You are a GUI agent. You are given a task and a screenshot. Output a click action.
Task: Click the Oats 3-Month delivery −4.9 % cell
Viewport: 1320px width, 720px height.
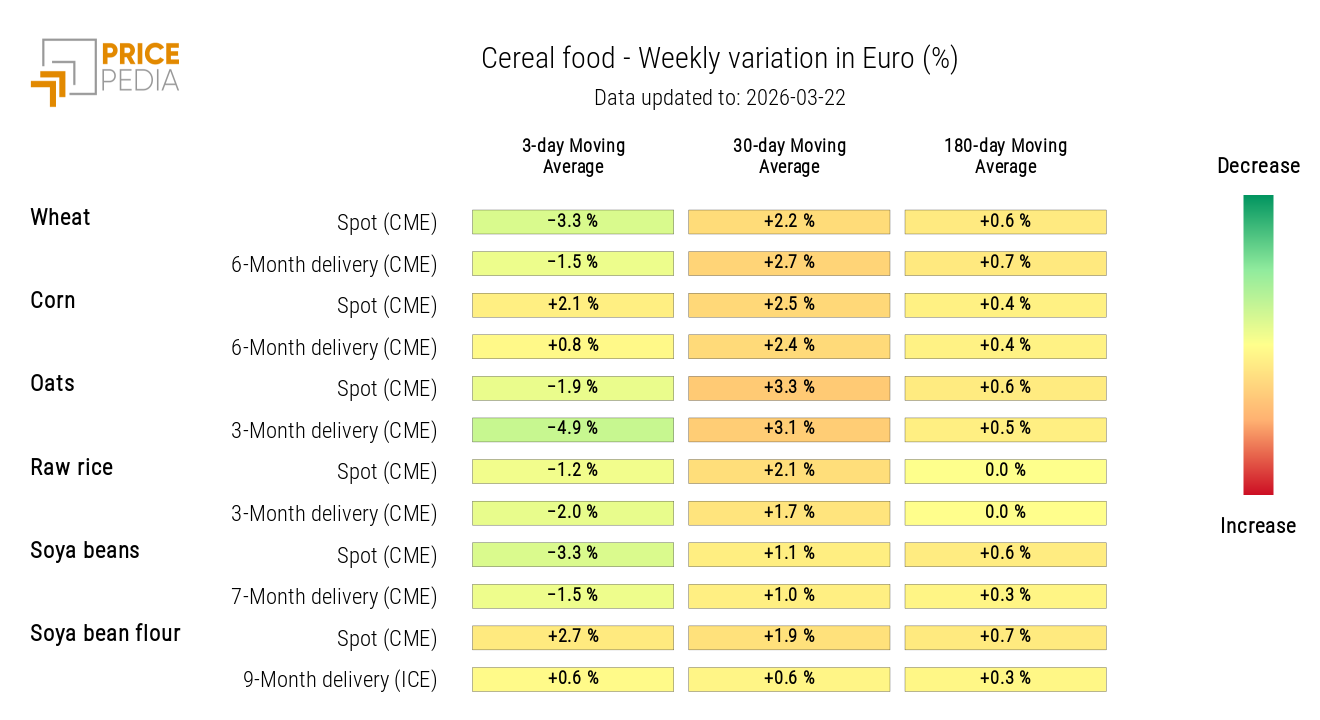[x=573, y=429]
